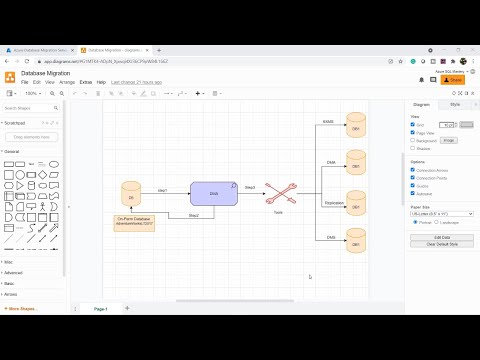Viewport: 480px width, 360px height.
Task: Open the insert plus dropdown
Action: 200,94
